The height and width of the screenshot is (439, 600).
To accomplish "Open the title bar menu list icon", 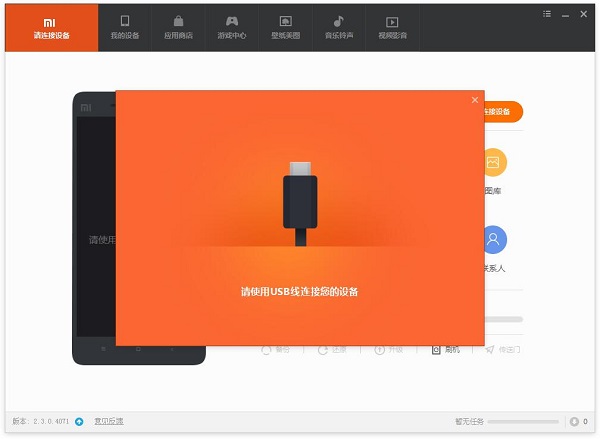I will pos(546,14).
